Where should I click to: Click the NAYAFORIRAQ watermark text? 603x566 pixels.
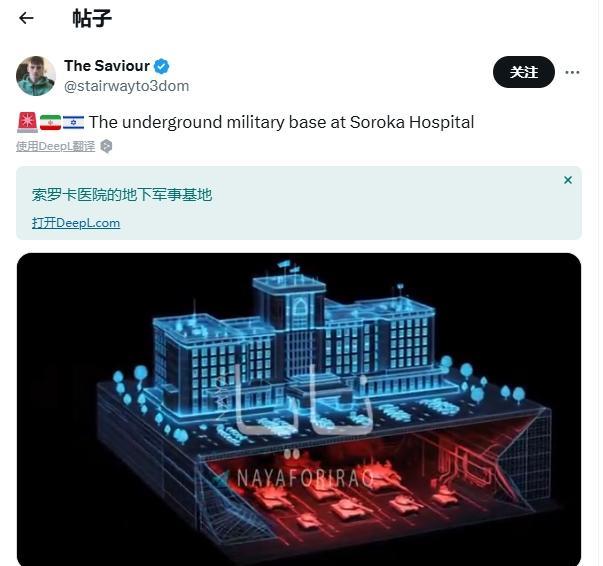click(x=305, y=478)
